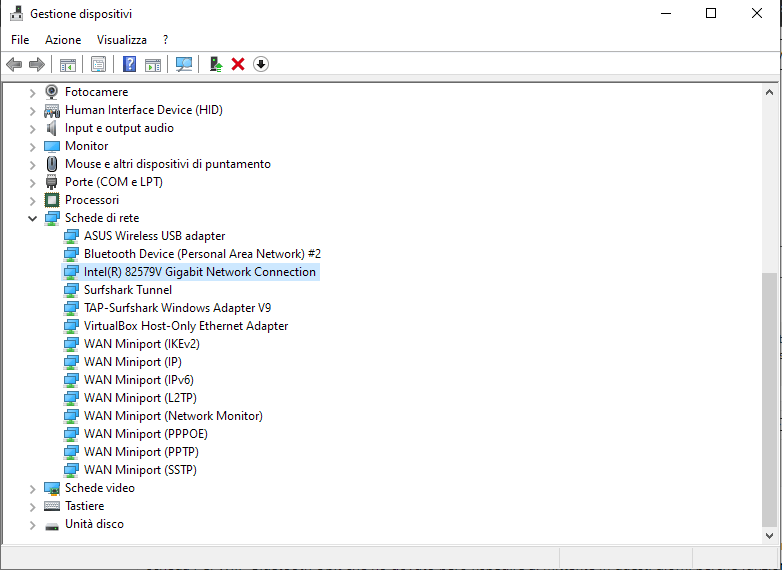Viewport: 782px width, 570px height.
Task: Scan for hardware changes monitor icon
Action: coord(184,64)
